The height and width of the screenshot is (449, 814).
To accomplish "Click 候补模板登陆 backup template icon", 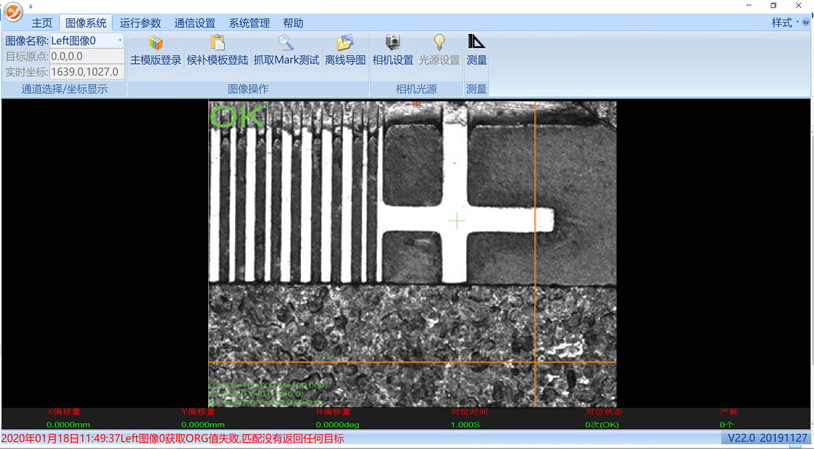I will [x=217, y=44].
